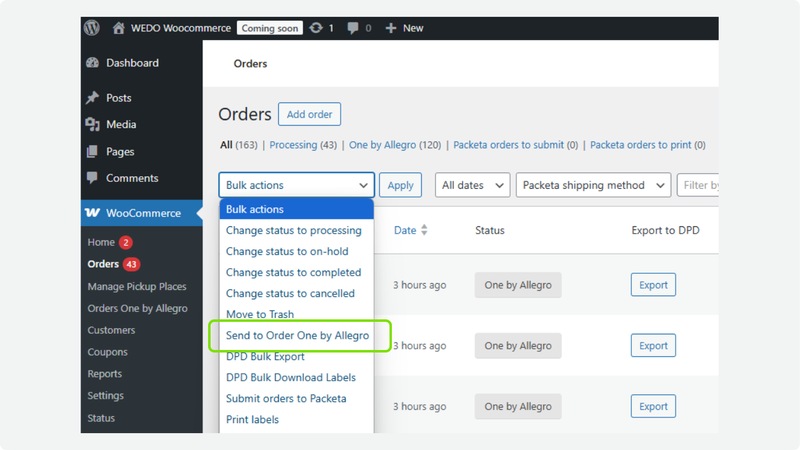This screenshot has width=800, height=450.
Task: Select the highlighted Bulk actions option
Action: point(296,209)
